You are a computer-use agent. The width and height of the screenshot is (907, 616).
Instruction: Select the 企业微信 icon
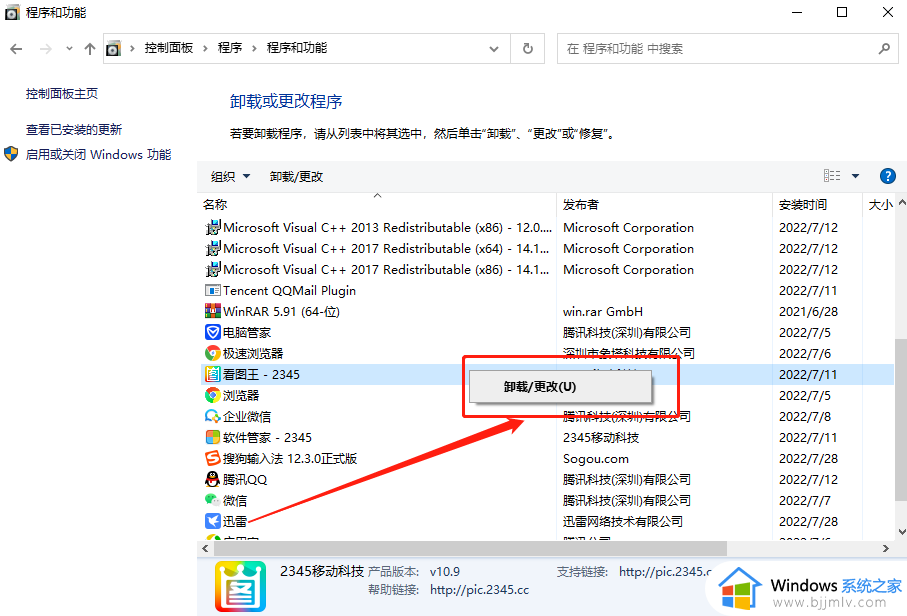(x=213, y=416)
